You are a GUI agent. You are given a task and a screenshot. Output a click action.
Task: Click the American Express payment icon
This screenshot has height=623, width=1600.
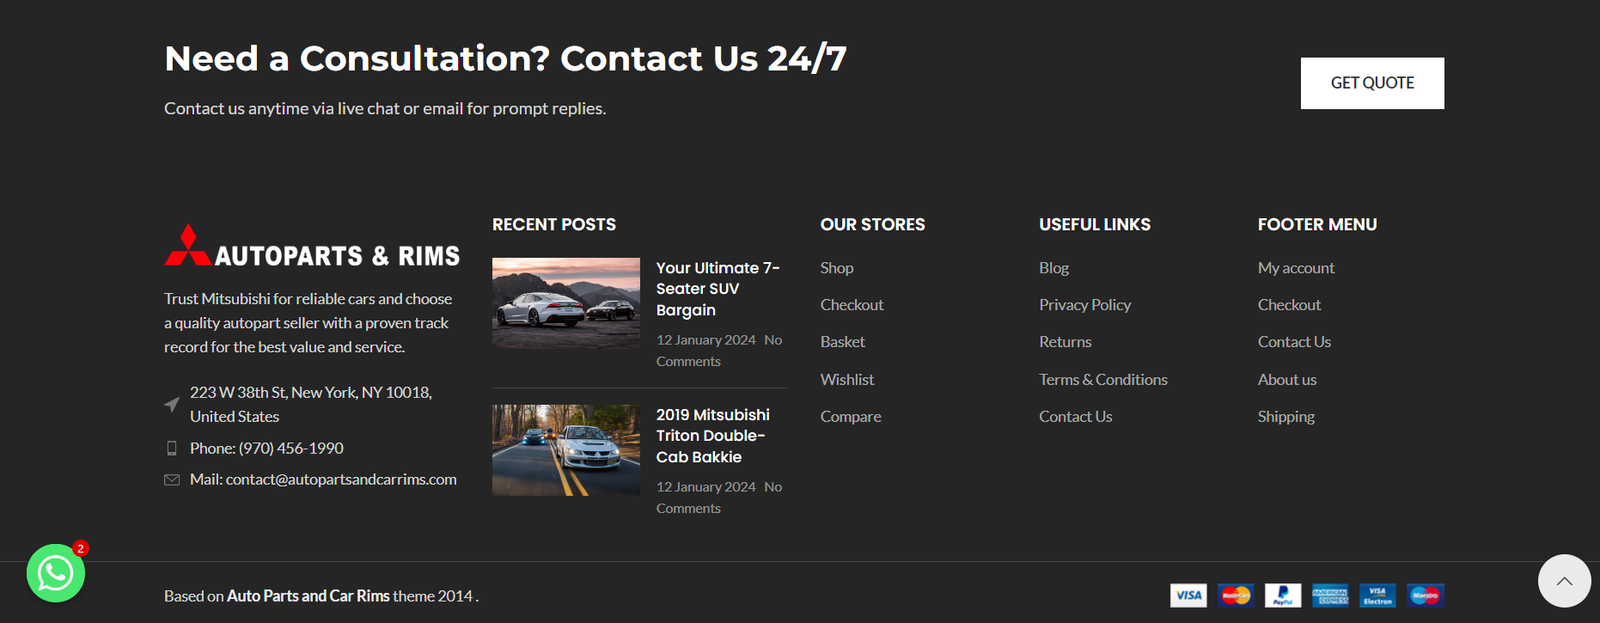click(1330, 596)
